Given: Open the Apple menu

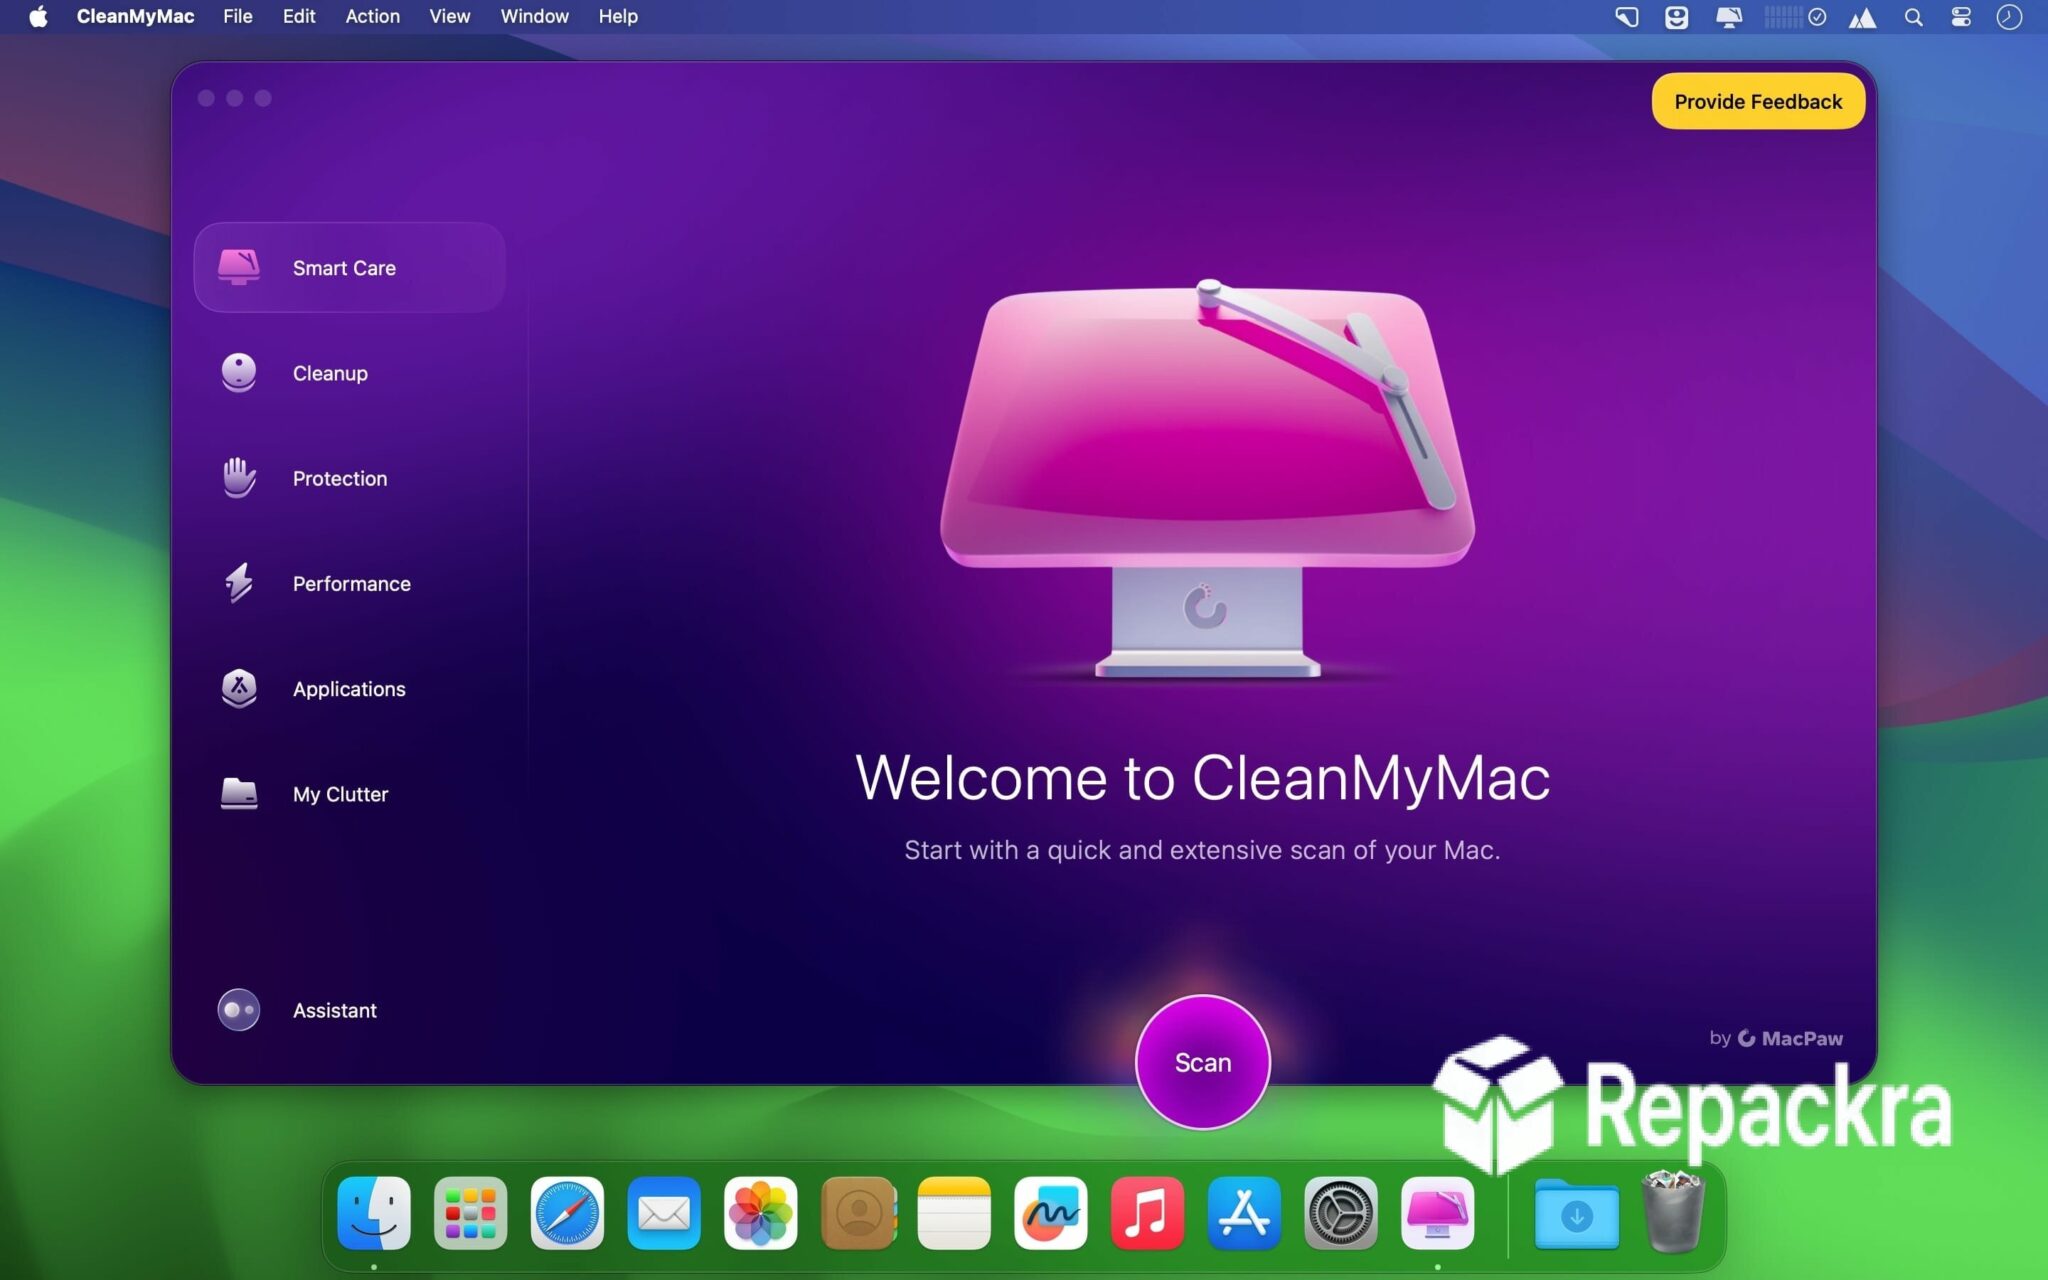Looking at the screenshot, I should click(x=38, y=17).
